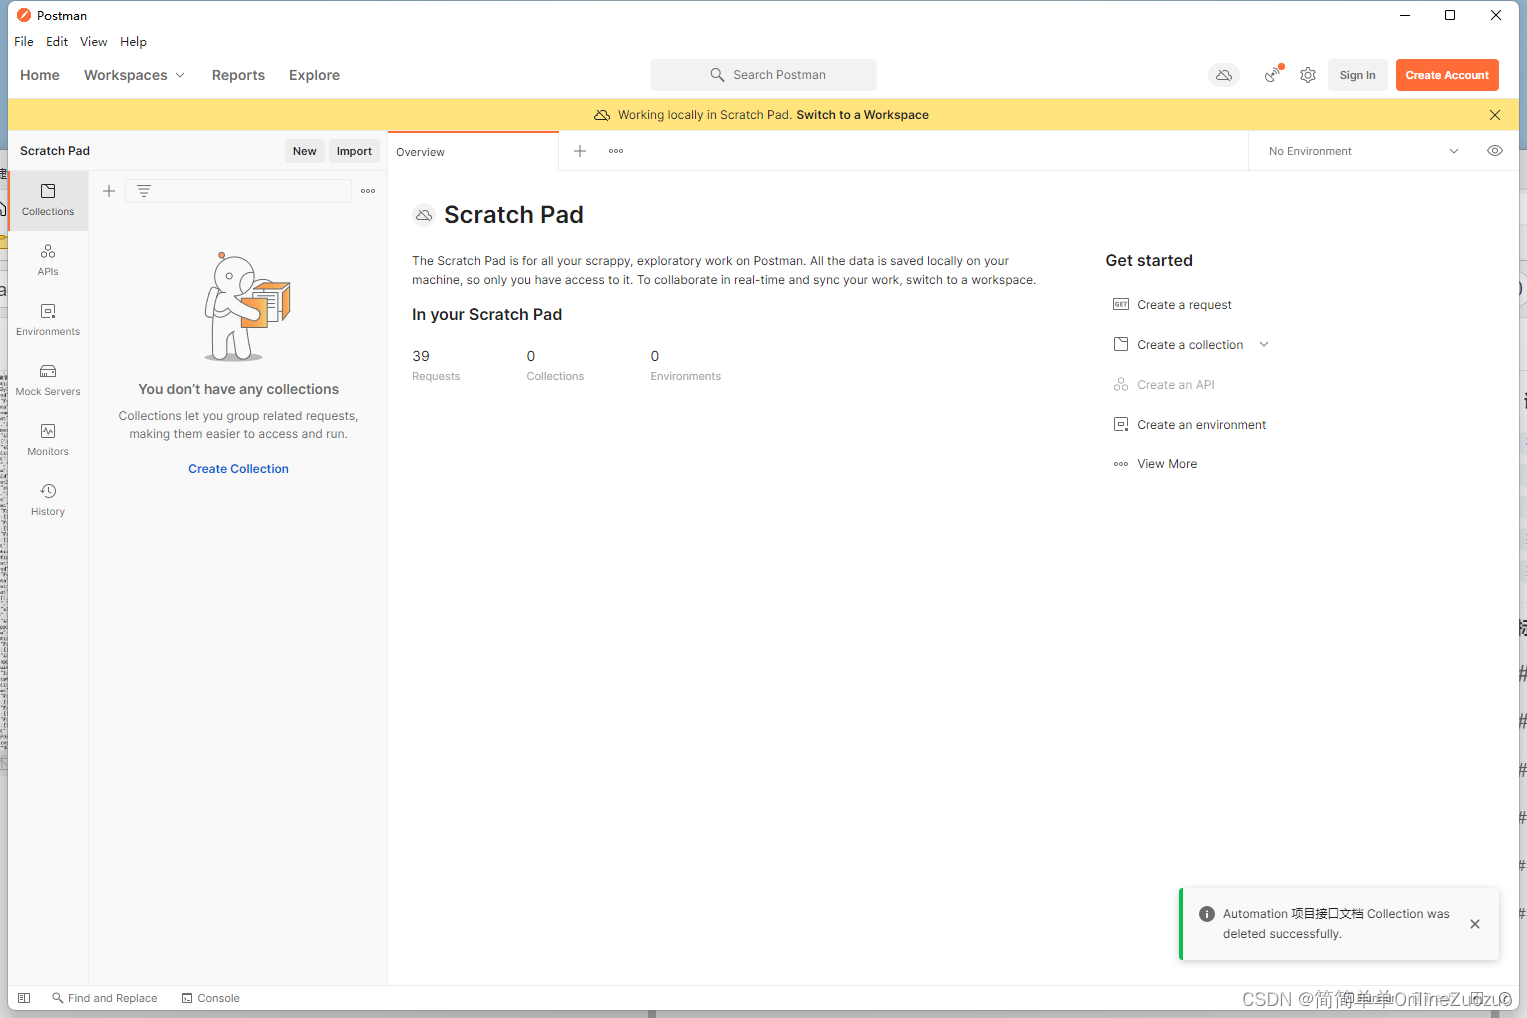Click the satellite capture requests icon
The height and width of the screenshot is (1018, 1527).
[1272, 75]
